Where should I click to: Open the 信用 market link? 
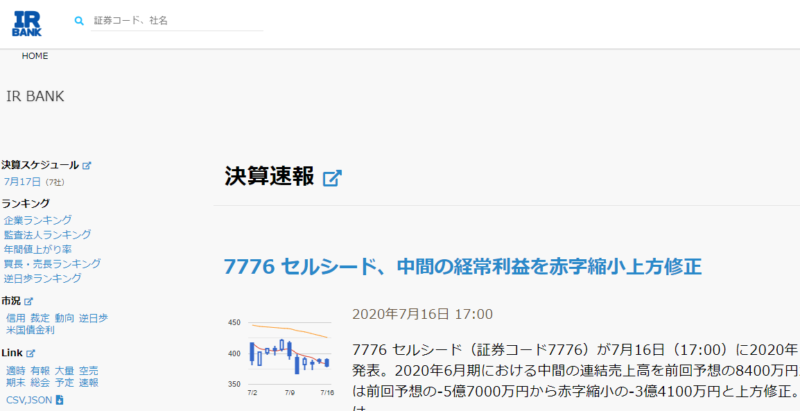pos(16,318)
